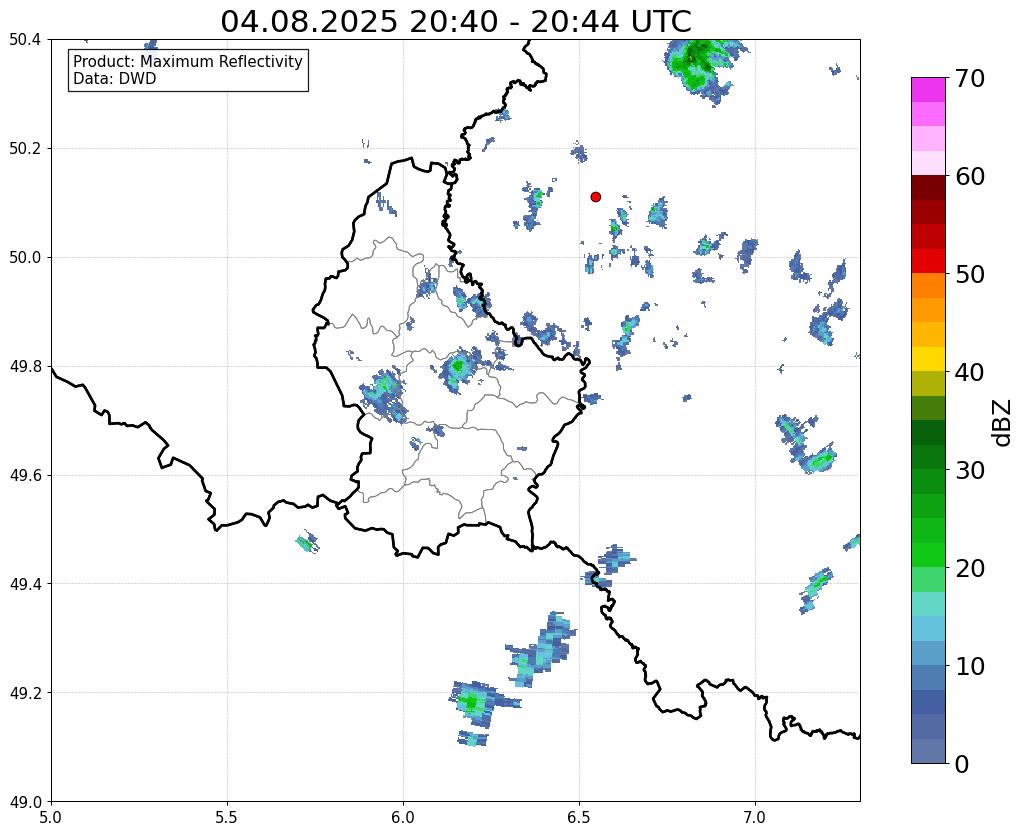This screenshot has width=1023, height=834.
Task: Click the latitude tick label 49.6
Action: pos(25,475)
